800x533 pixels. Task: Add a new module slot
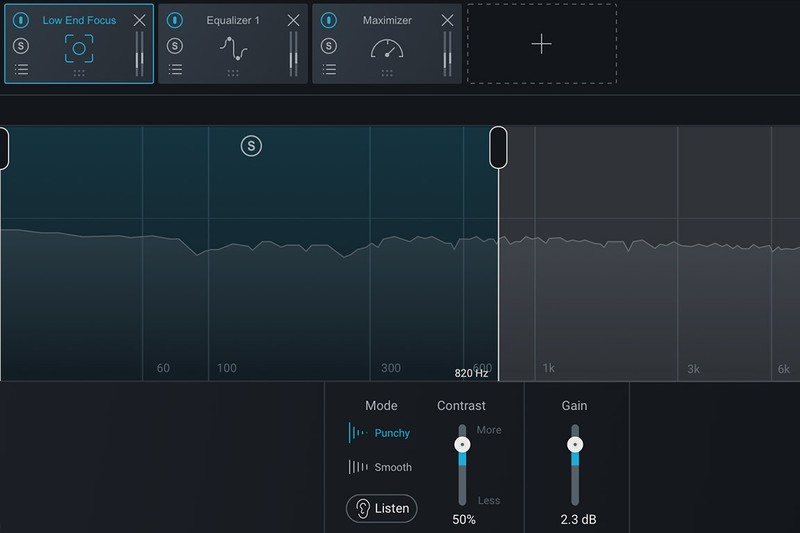541,44
